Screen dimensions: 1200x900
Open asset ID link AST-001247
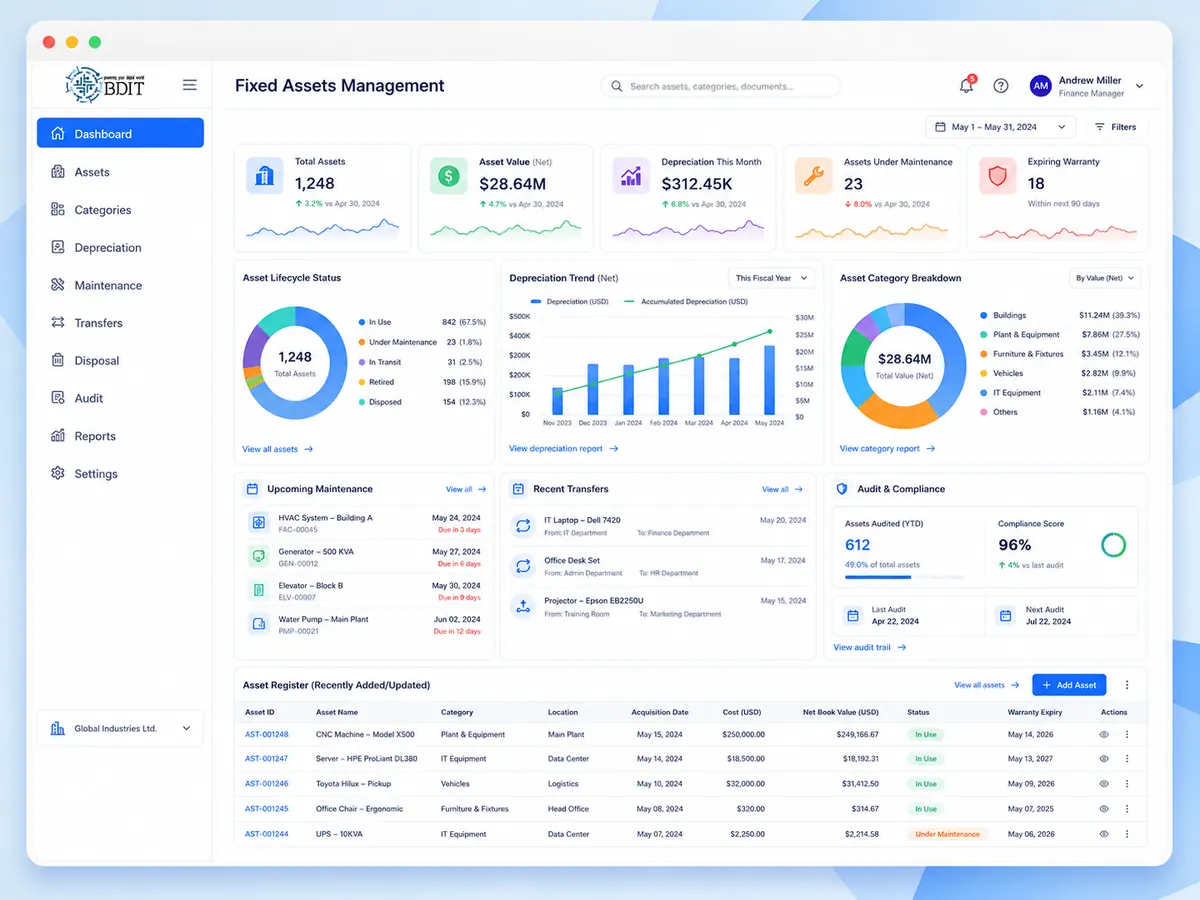[x=266, y=759]
